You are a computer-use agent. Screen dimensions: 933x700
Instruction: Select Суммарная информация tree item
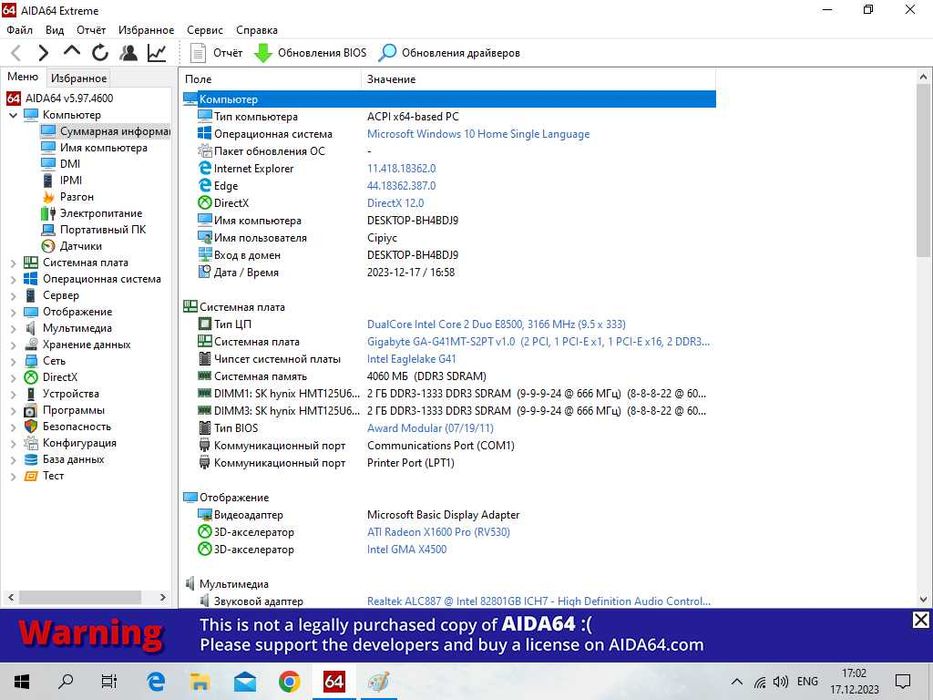pos(106,131)
